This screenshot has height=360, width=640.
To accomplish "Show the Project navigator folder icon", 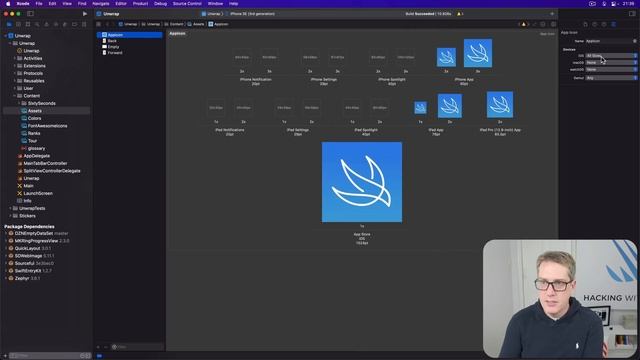I will 9,24.
